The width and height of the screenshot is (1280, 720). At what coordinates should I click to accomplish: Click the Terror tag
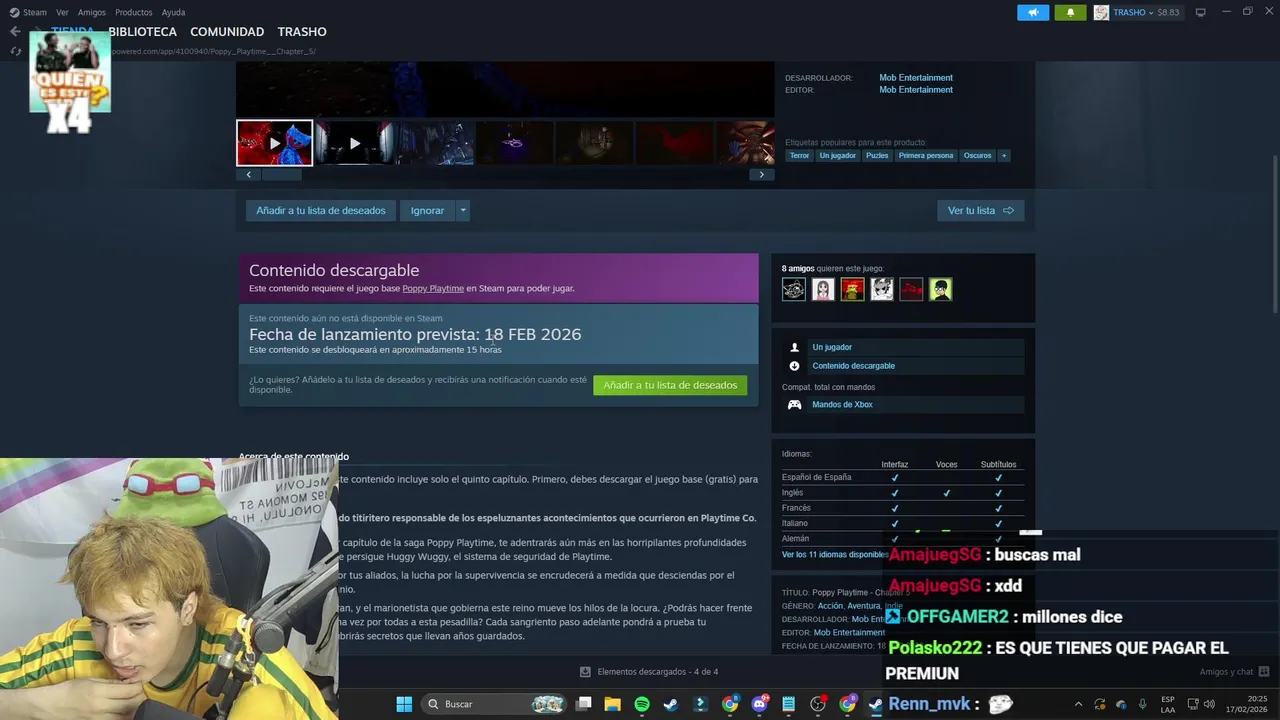[x=799, y=155]
